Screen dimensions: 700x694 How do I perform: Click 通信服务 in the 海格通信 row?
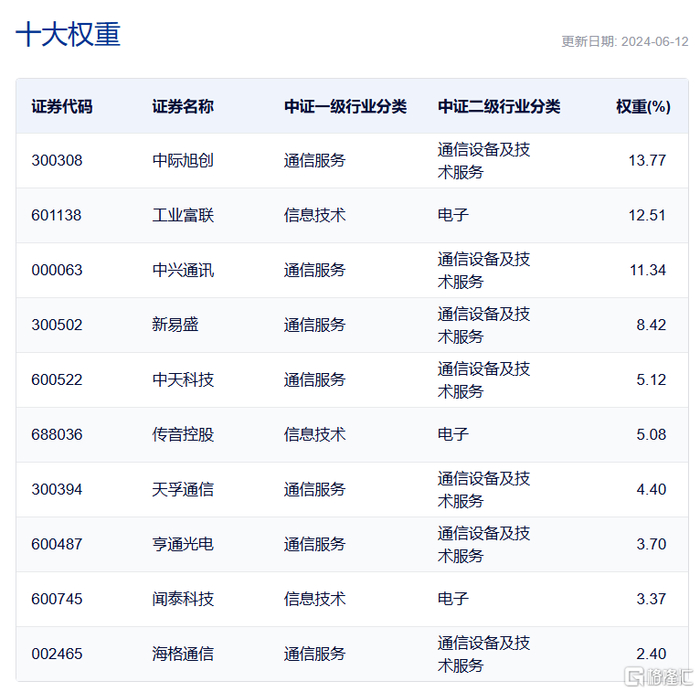coord(314,654)
